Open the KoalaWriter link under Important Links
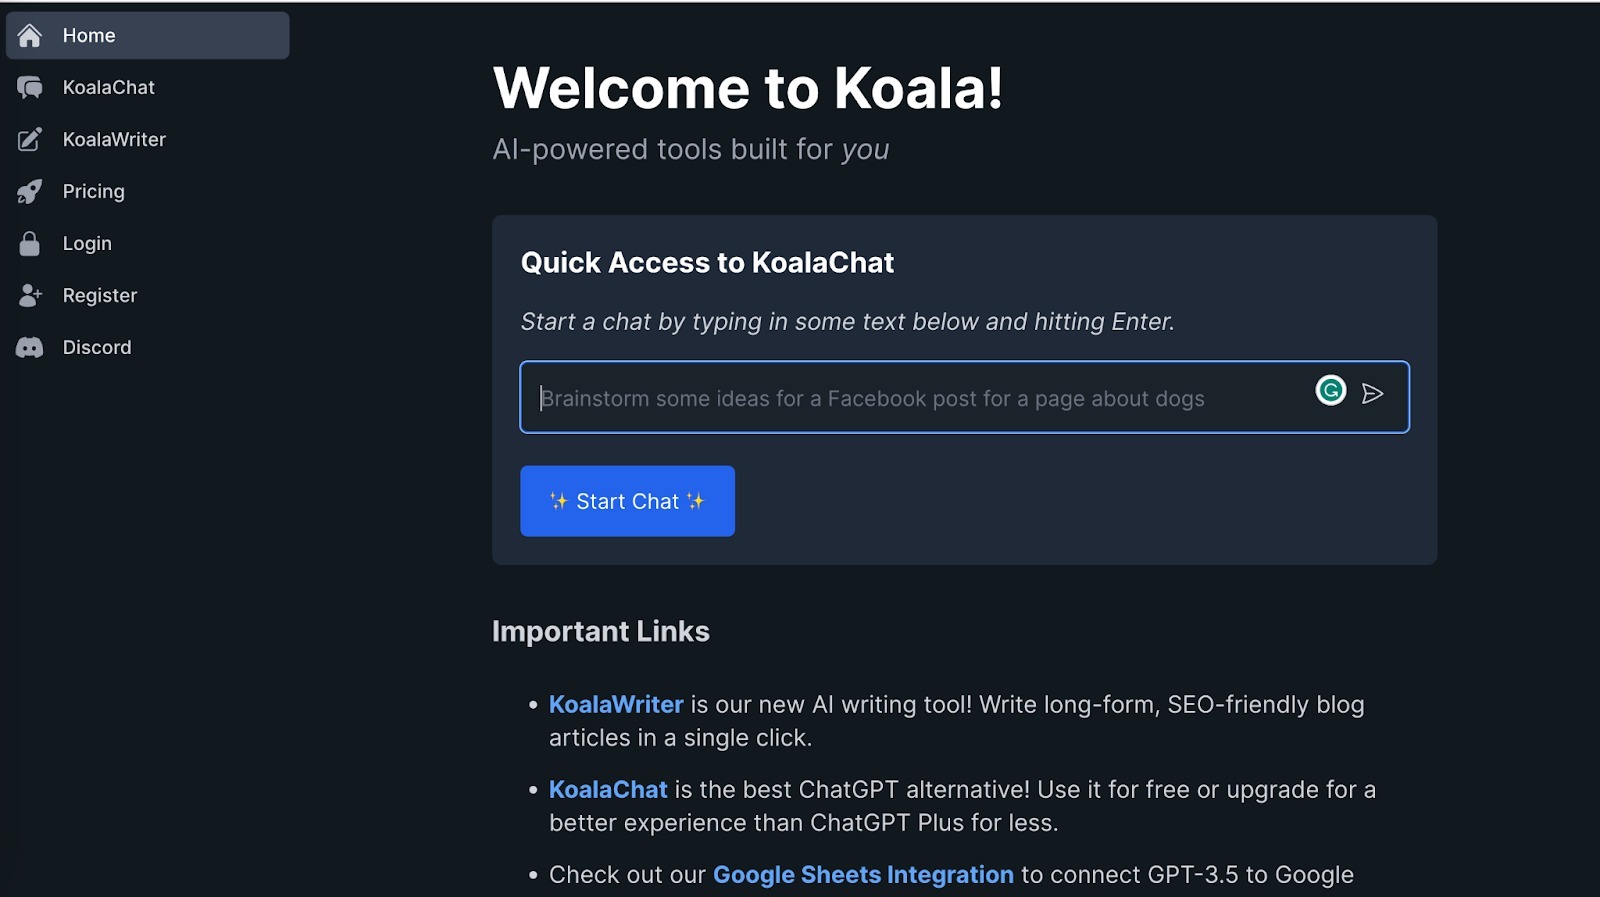Viewport: 1600px width, 897px height. (x=615, y=704)
